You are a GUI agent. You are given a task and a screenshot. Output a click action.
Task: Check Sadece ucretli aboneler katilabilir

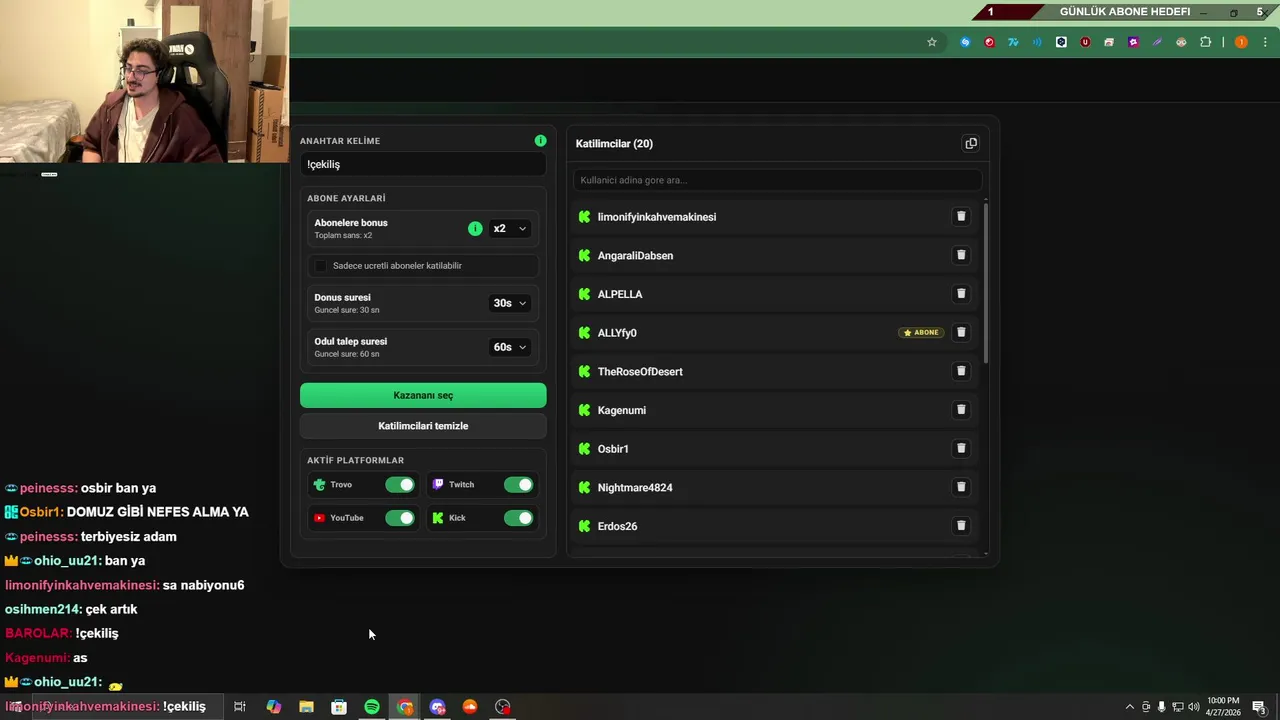pos(320,266)
